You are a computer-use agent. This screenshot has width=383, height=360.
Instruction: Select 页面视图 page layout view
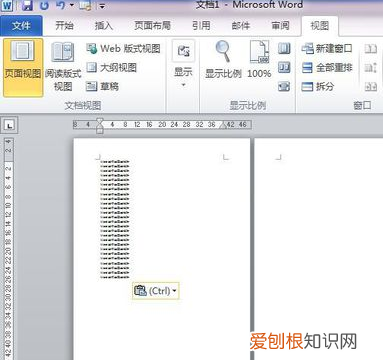click(x=23, y=67)
